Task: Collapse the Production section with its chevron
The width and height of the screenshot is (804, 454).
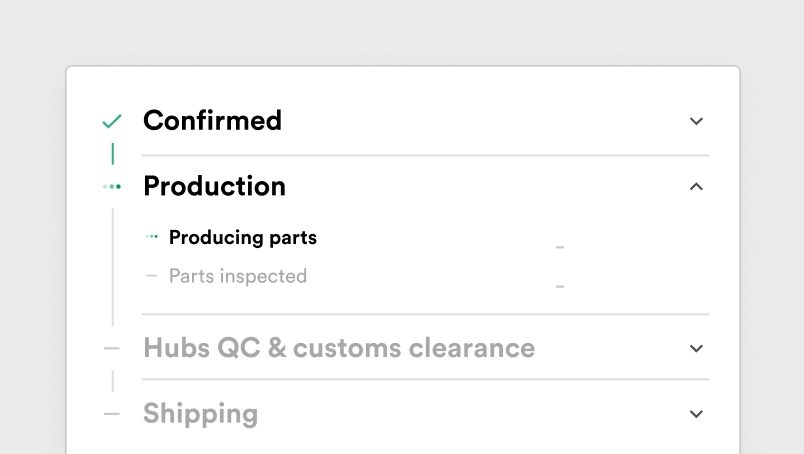Action: pyautogui.click(x=697, y=186)
